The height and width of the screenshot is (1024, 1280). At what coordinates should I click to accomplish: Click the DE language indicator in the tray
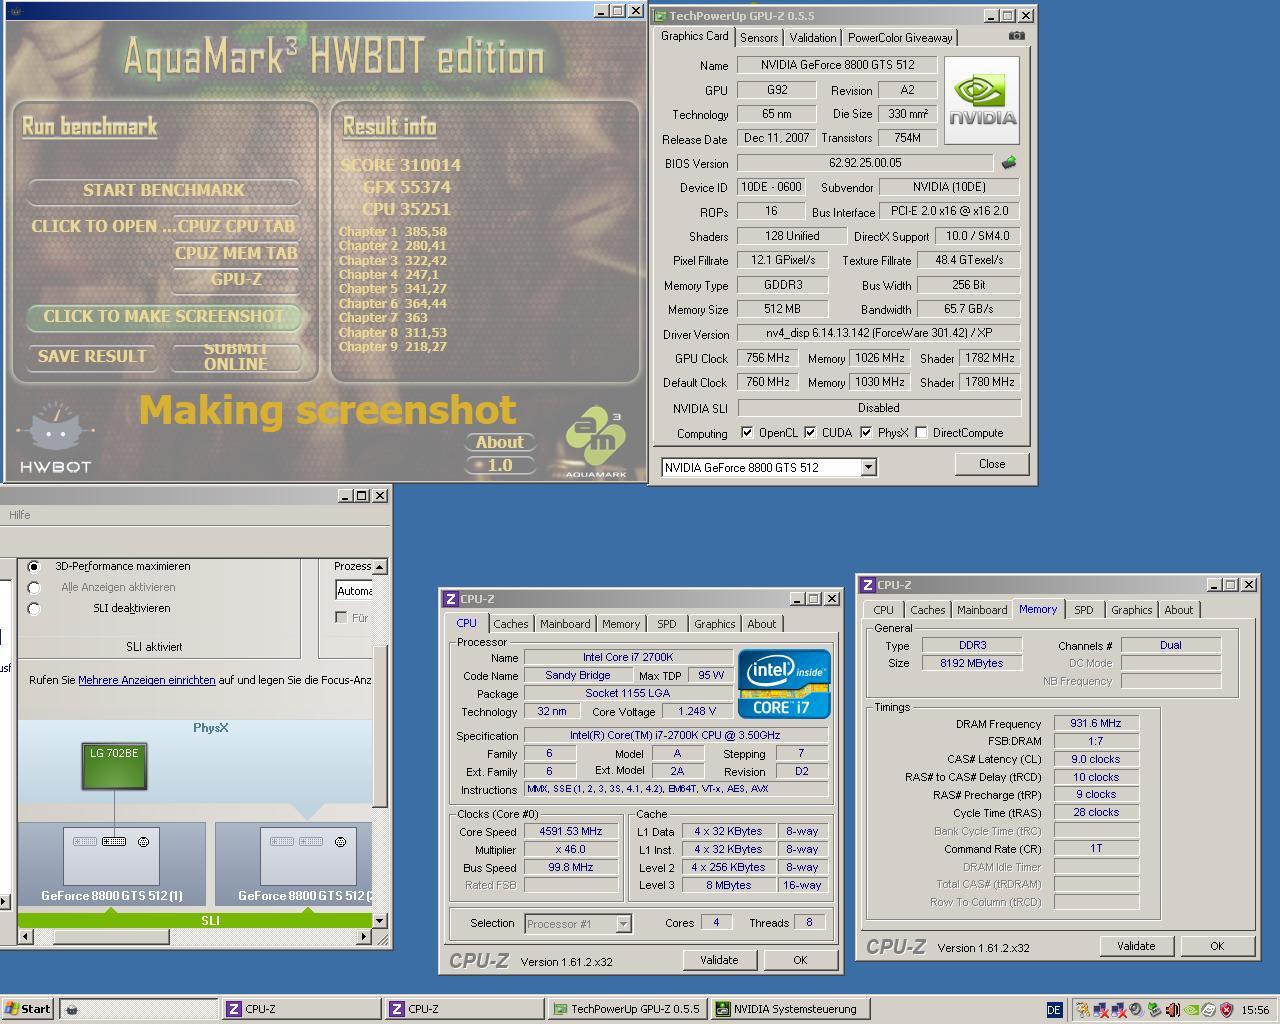pos(1054,1010)
